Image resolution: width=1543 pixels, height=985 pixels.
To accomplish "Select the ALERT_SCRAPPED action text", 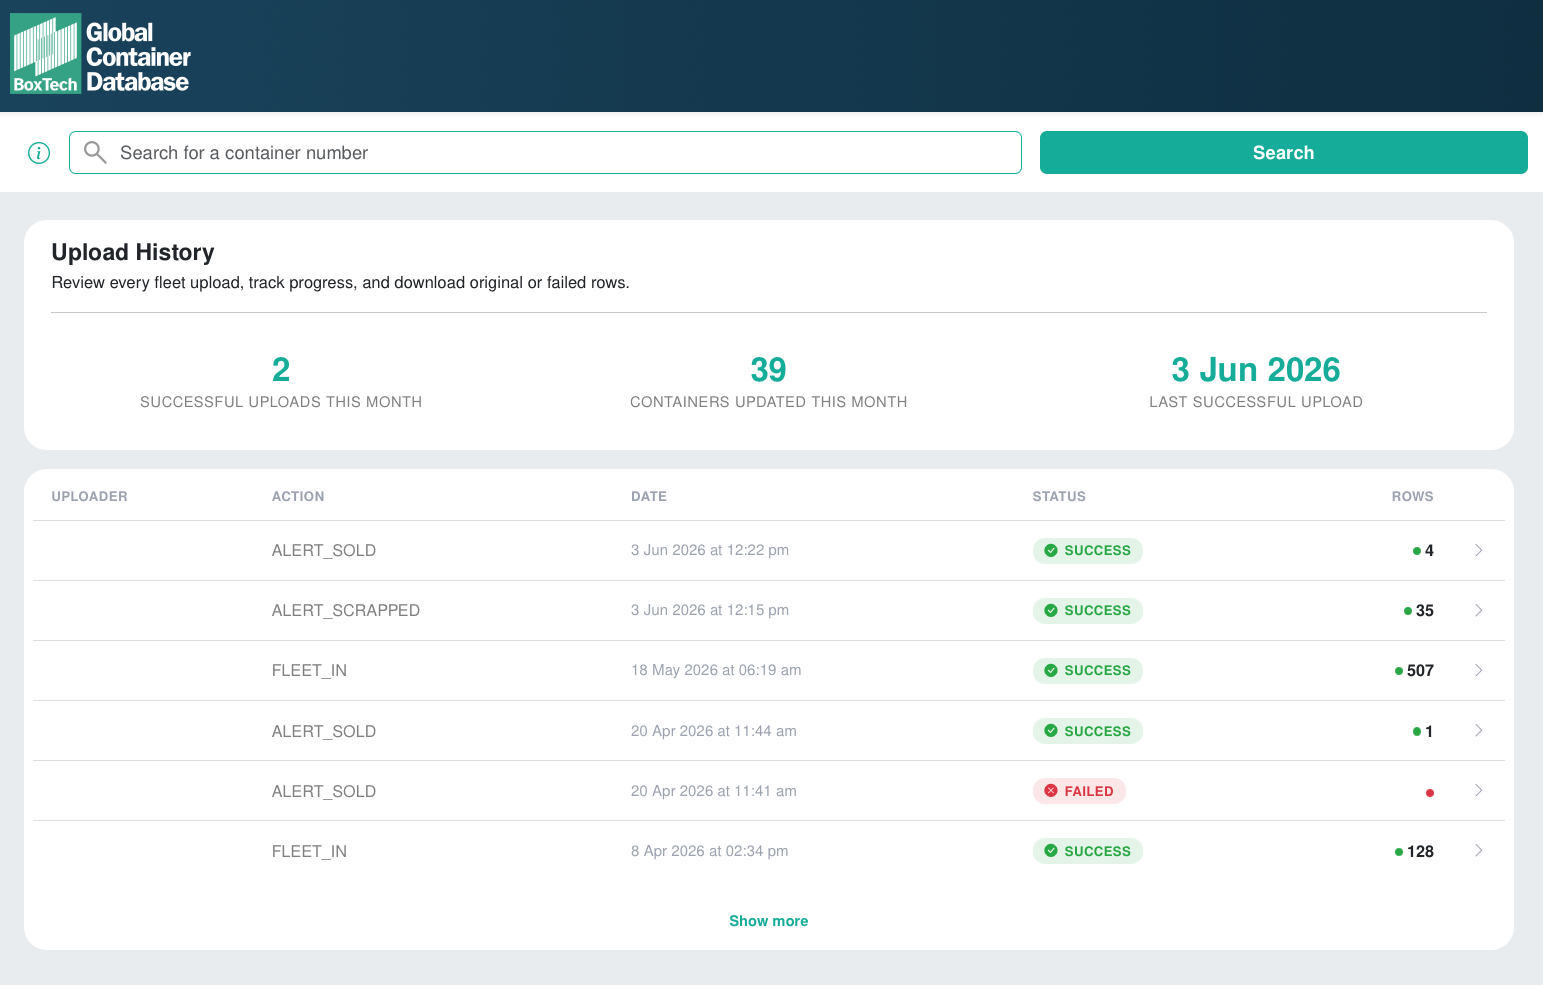I will pos(346,610).
